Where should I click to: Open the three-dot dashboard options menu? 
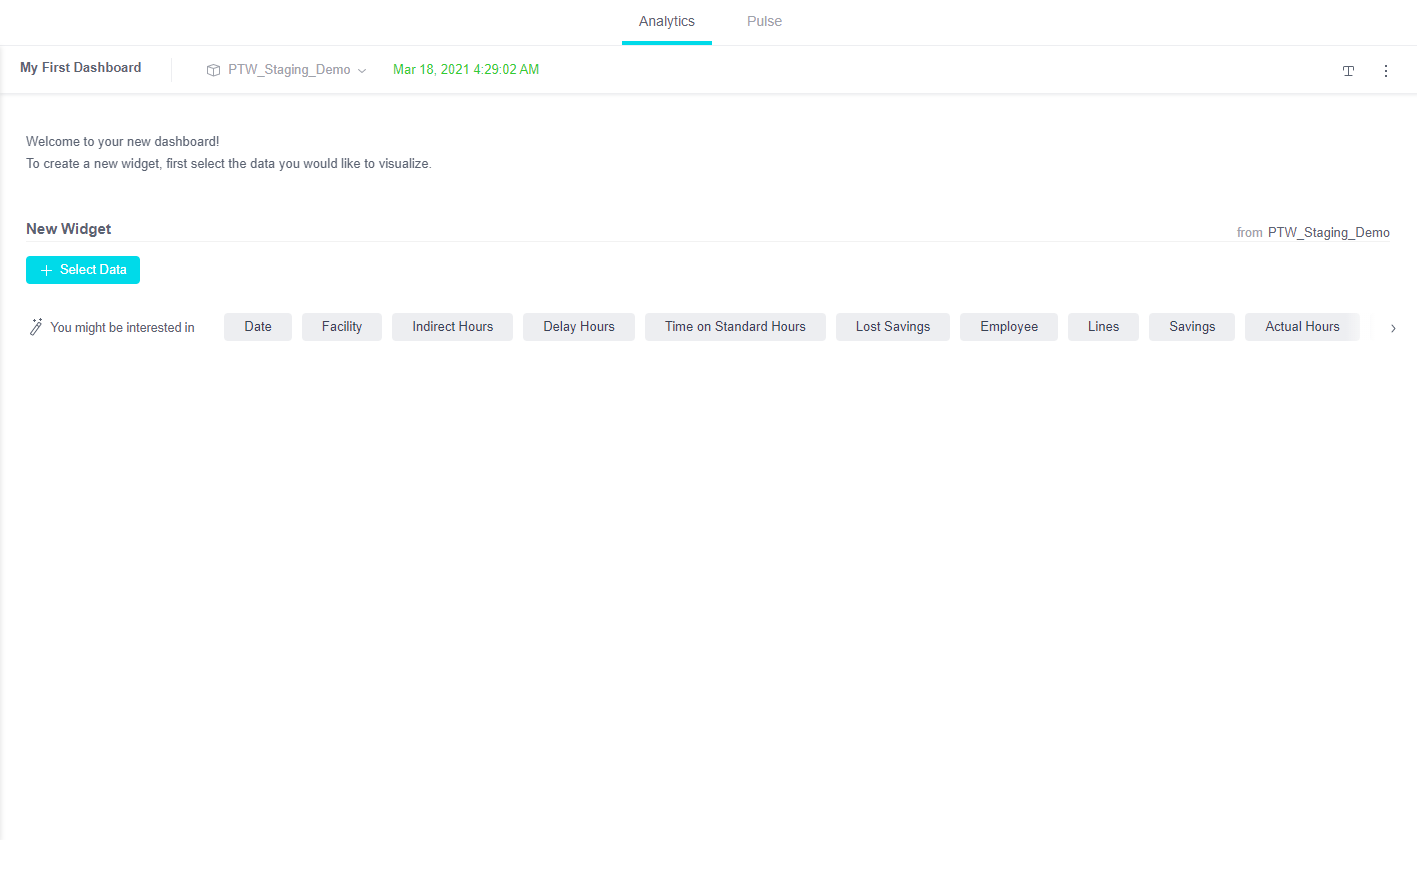point(1385,71)
